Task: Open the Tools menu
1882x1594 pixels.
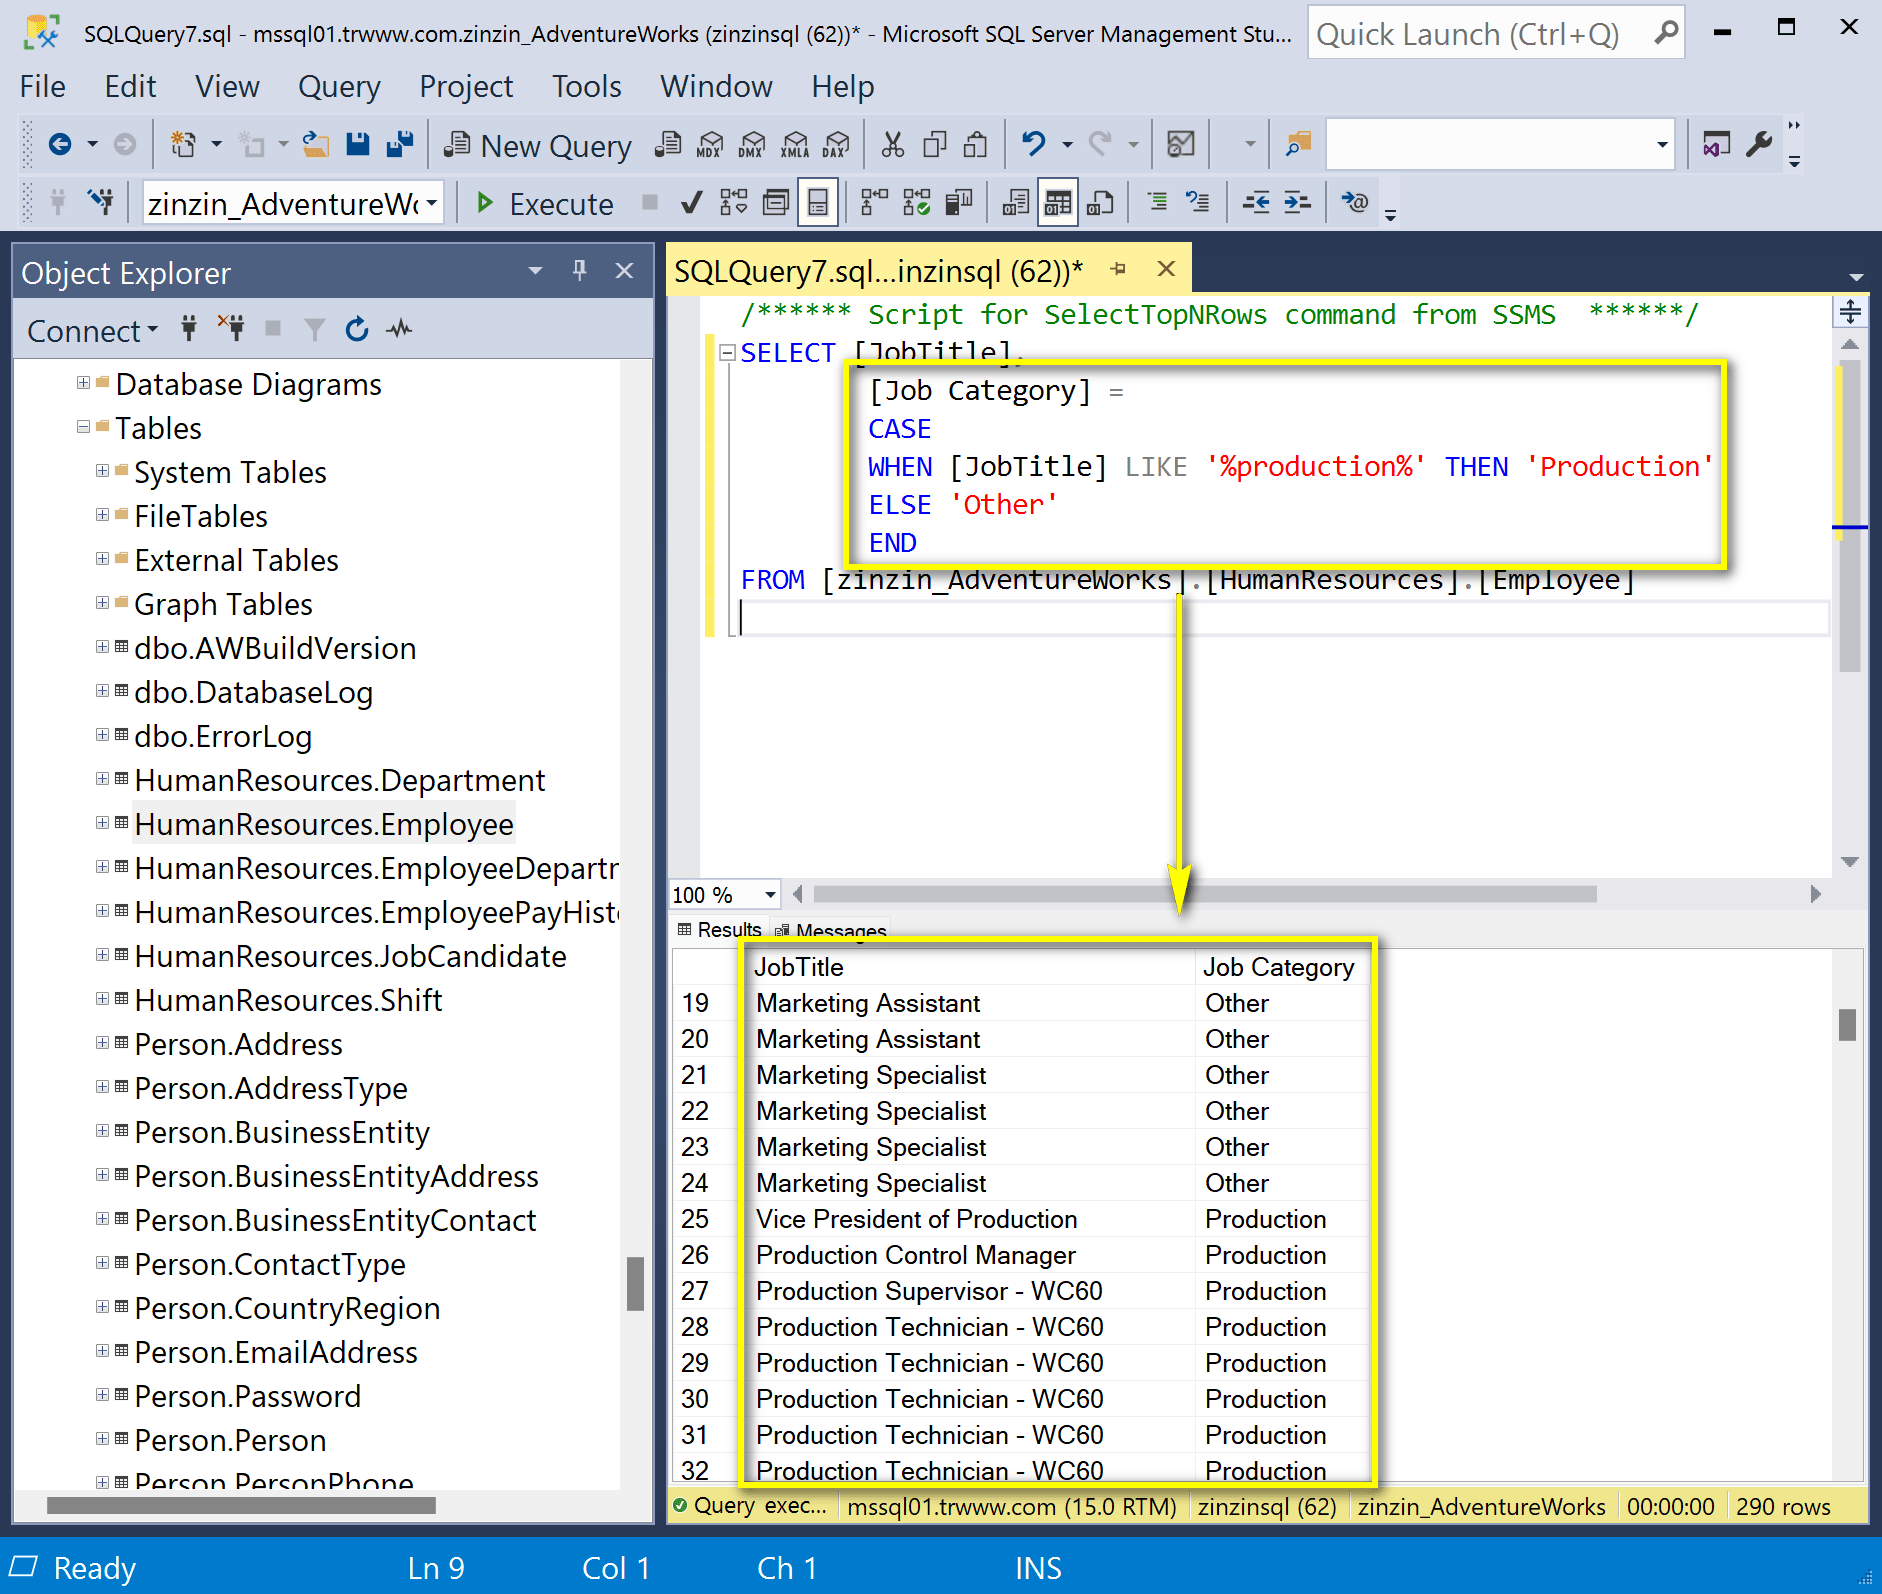Action: pos(586,87)
